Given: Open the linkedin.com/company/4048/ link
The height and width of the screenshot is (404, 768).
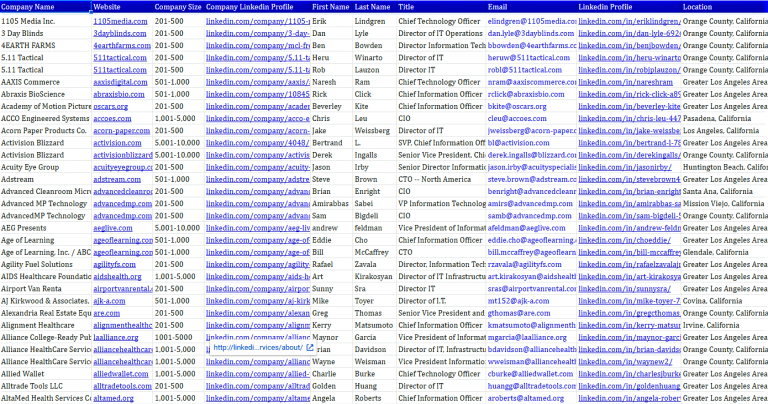Looking at the screenshot, I should point(258,143).
